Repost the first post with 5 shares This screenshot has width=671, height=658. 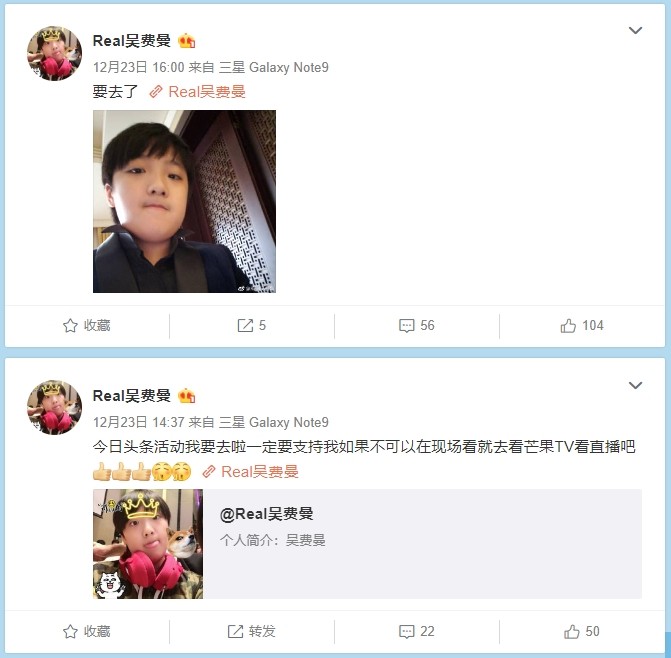[252, 326]
